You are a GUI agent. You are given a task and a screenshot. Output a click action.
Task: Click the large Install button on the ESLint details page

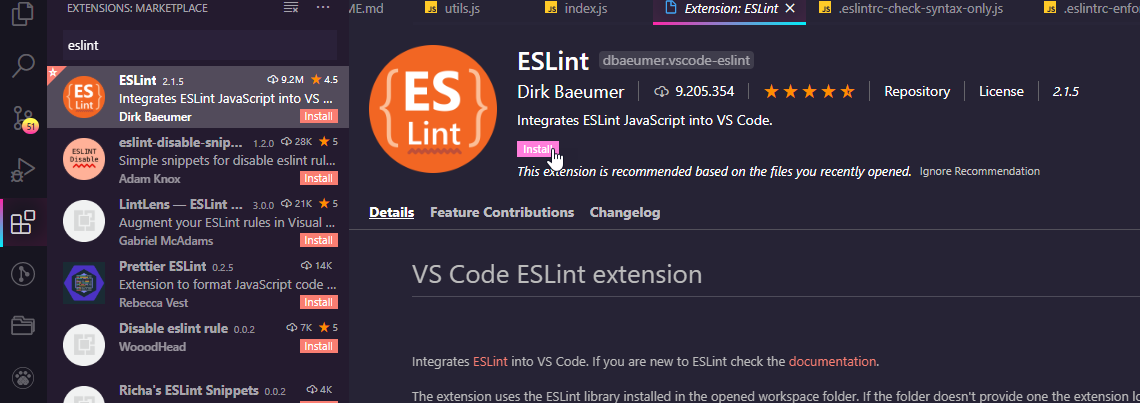click(x=538, y=149)
